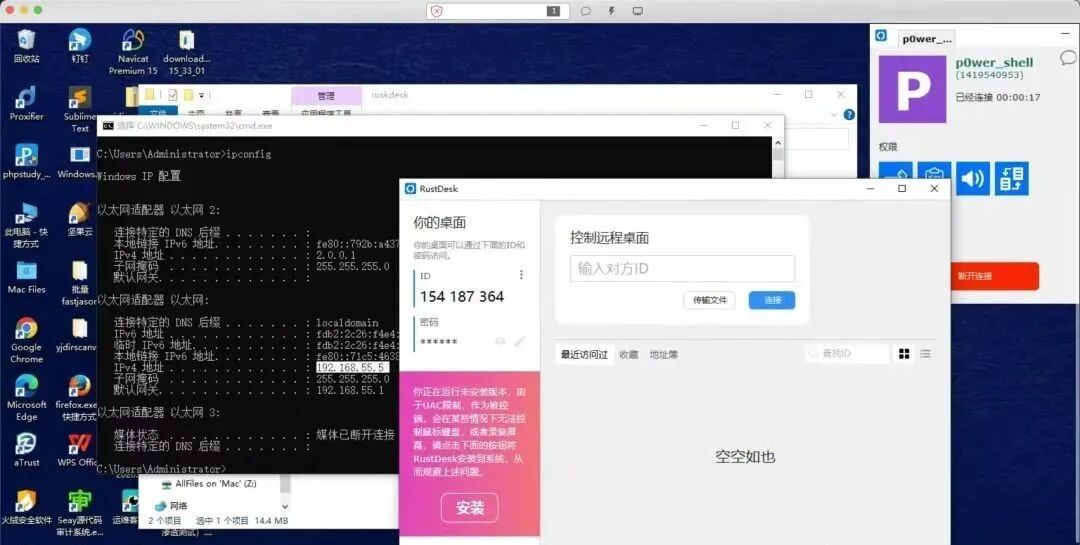Expand the Explorer ribbon chevron near help icon
The image size is (1080, 545).
pyautogui.click(x=834, y=115)
